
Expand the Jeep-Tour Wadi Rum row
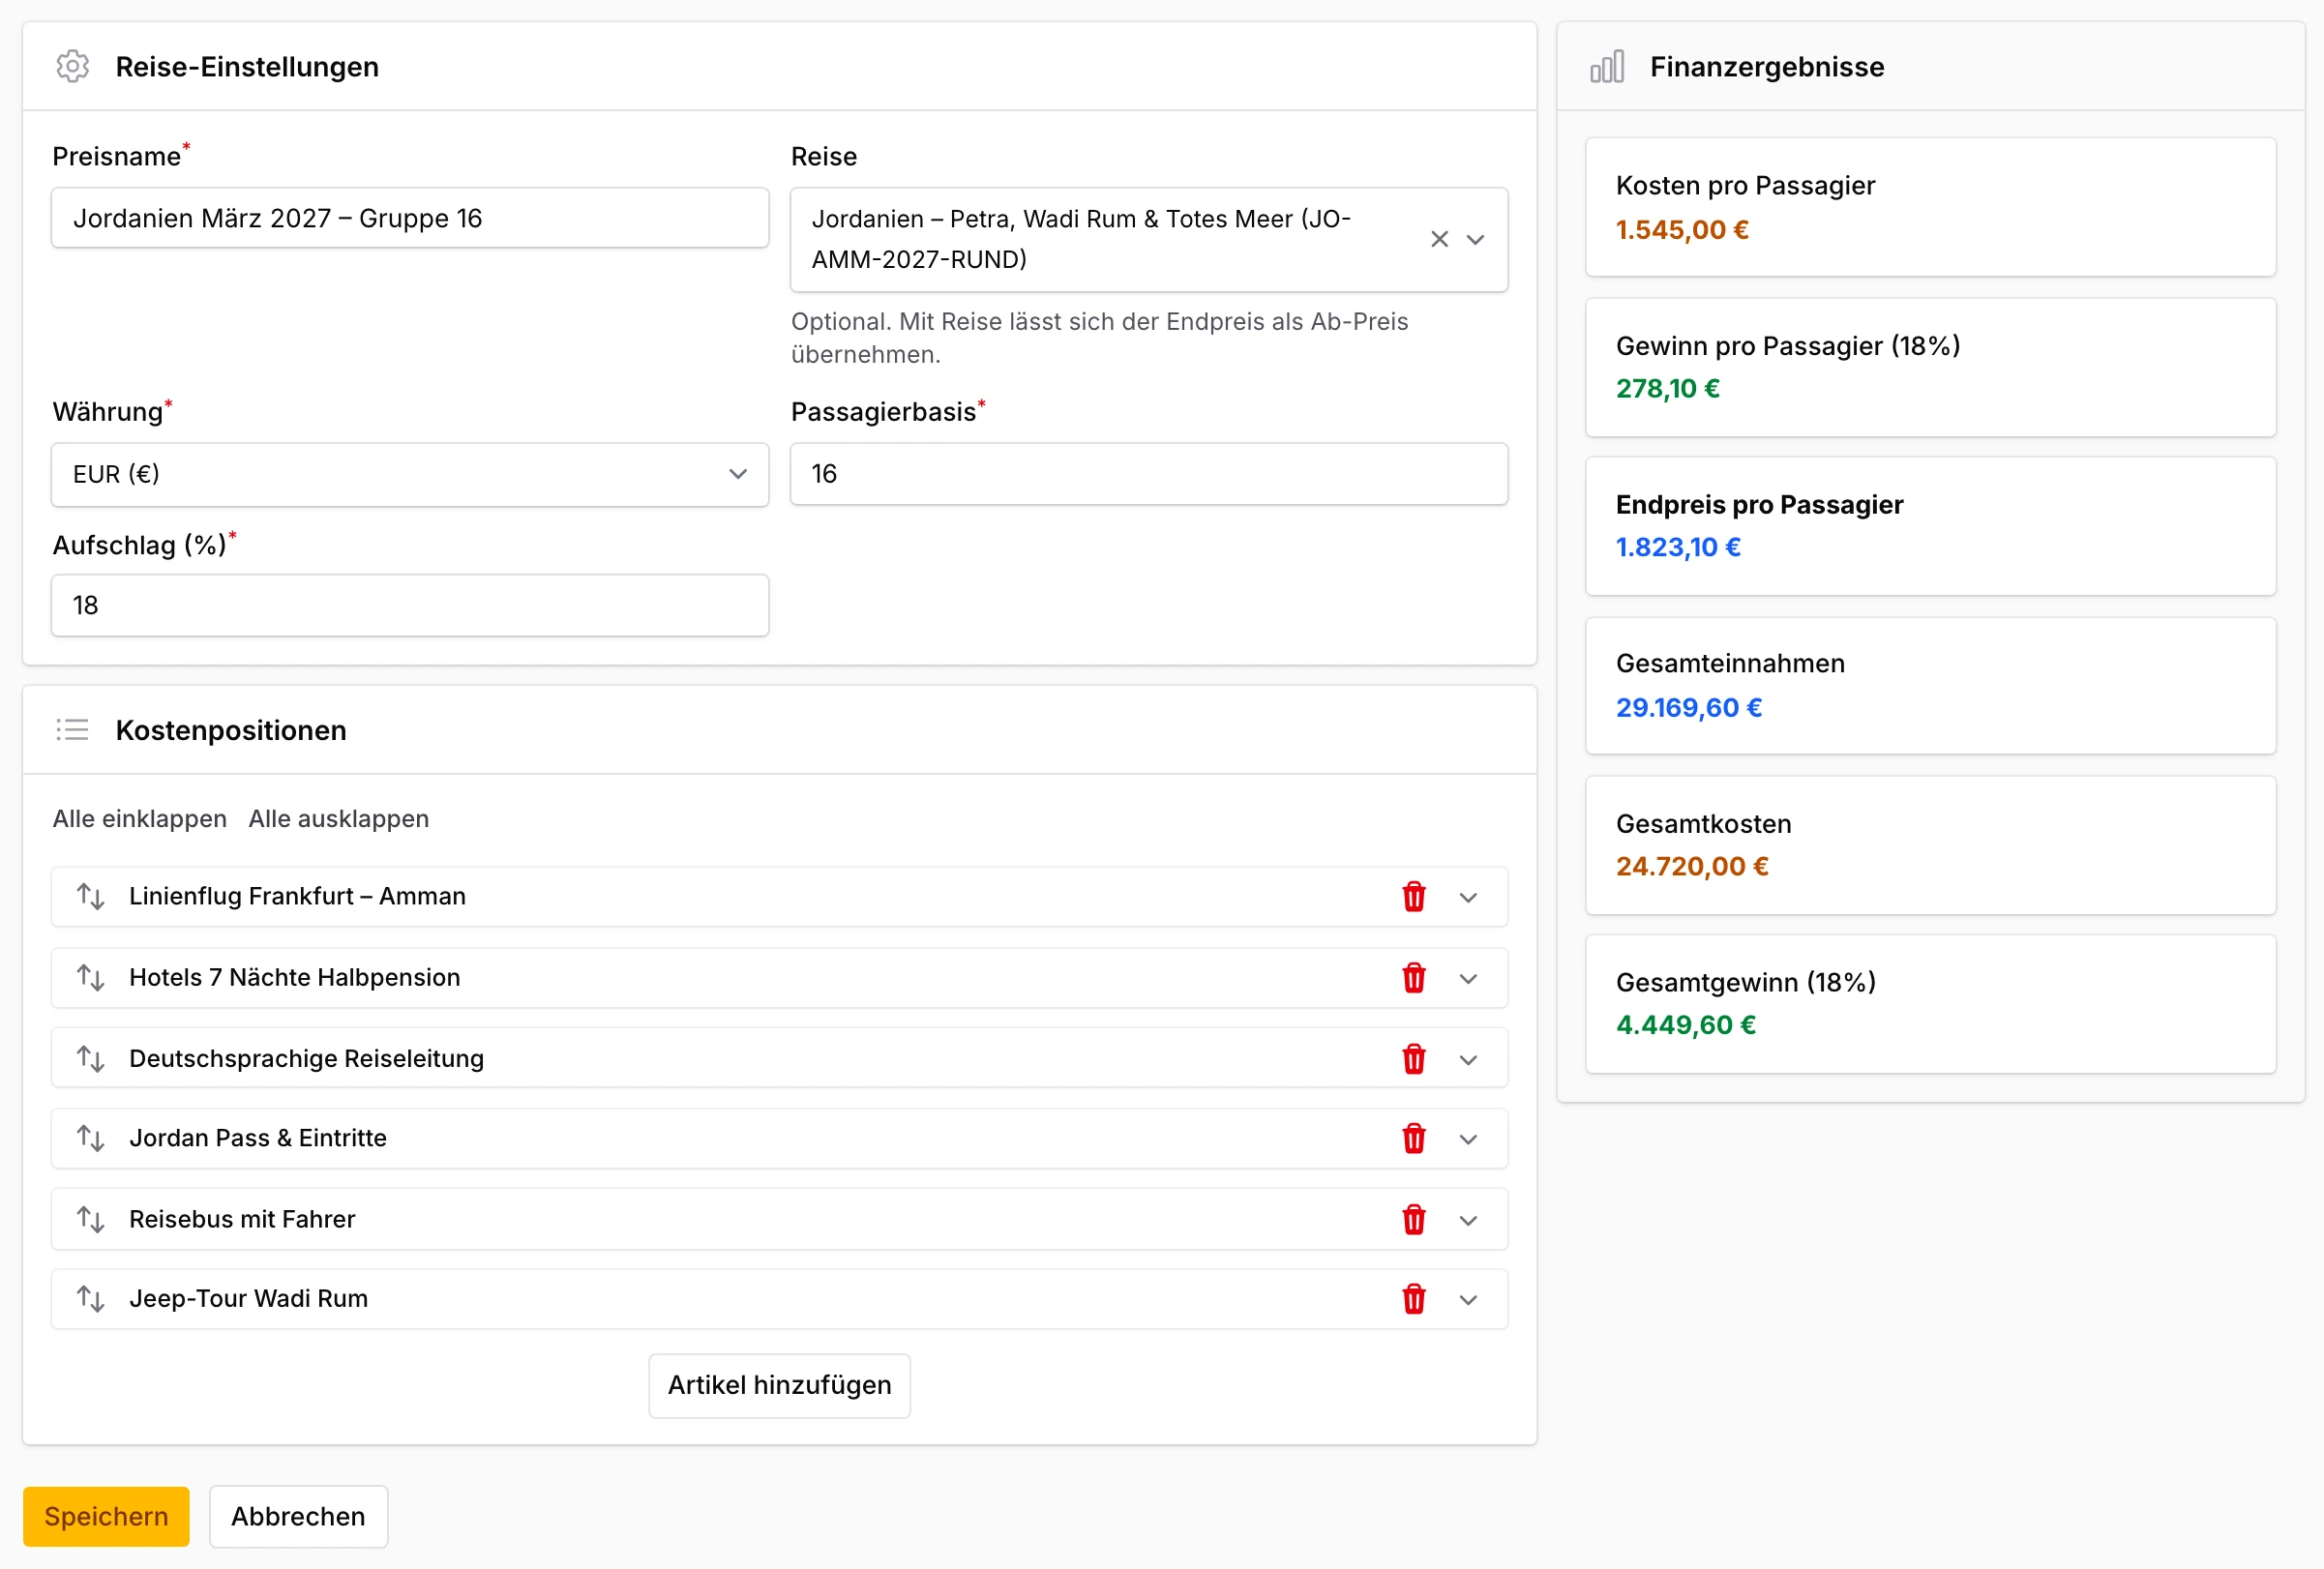click(1468, 1301)
